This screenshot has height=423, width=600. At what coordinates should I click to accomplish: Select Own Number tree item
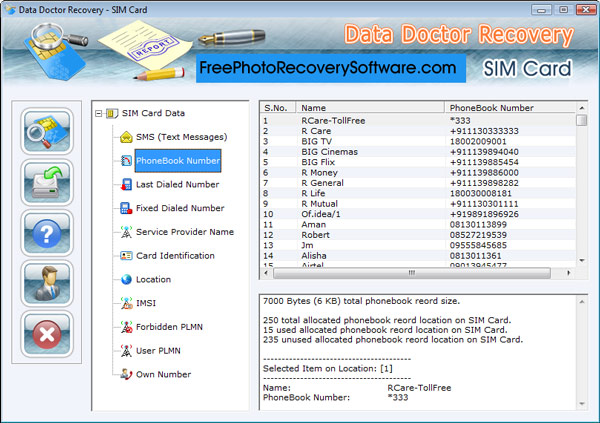[163, 374]
